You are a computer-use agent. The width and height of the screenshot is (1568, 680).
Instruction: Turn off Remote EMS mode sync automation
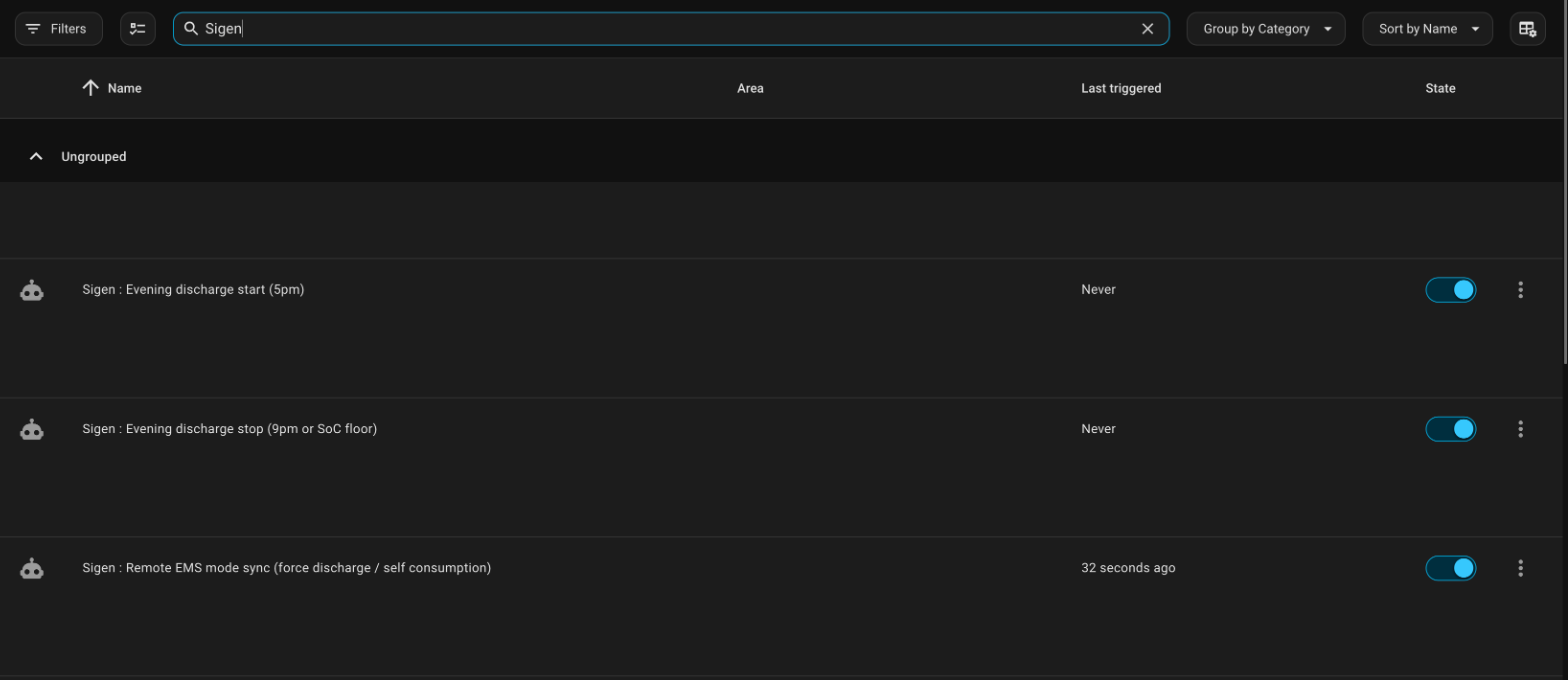pyautogui.click(x=1450, y=568)
